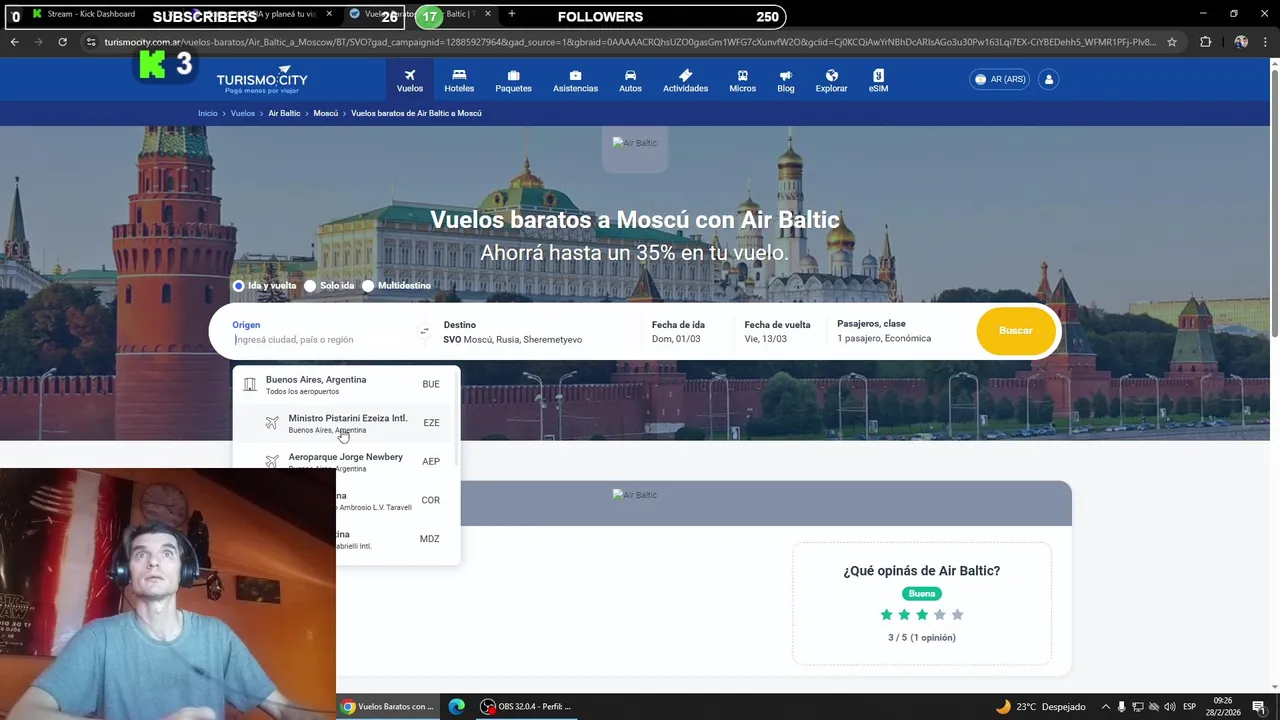Open OBS 32.0.4 taskbar window
The image size is (1280, 720).
pyautogui.click(x=526, y=706)
